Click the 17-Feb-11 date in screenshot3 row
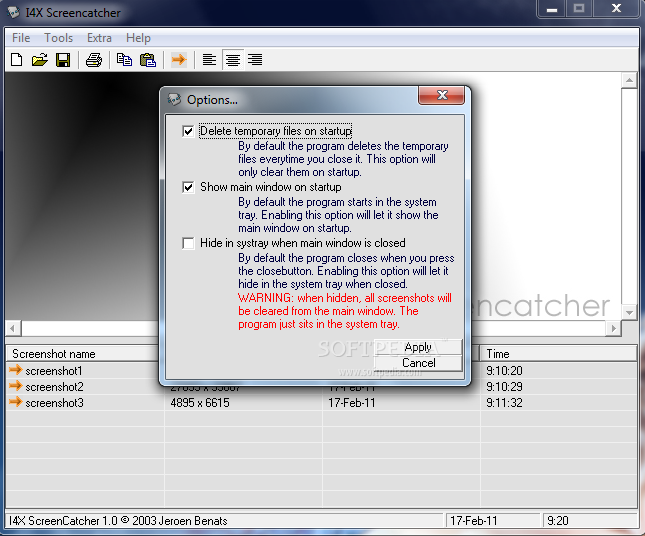Viewport: 645px width, 536px height. 352,403
